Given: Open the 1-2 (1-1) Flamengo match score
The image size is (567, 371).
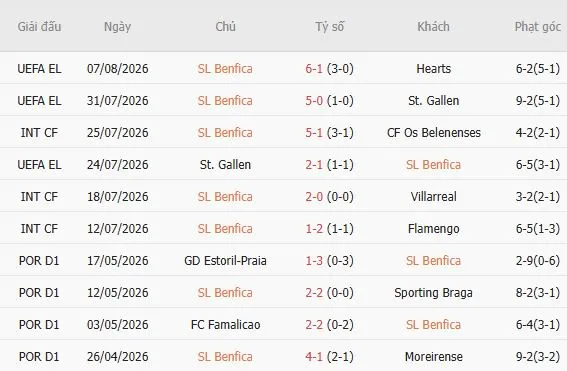Looking at the screenshot, I should click(329, 229).
